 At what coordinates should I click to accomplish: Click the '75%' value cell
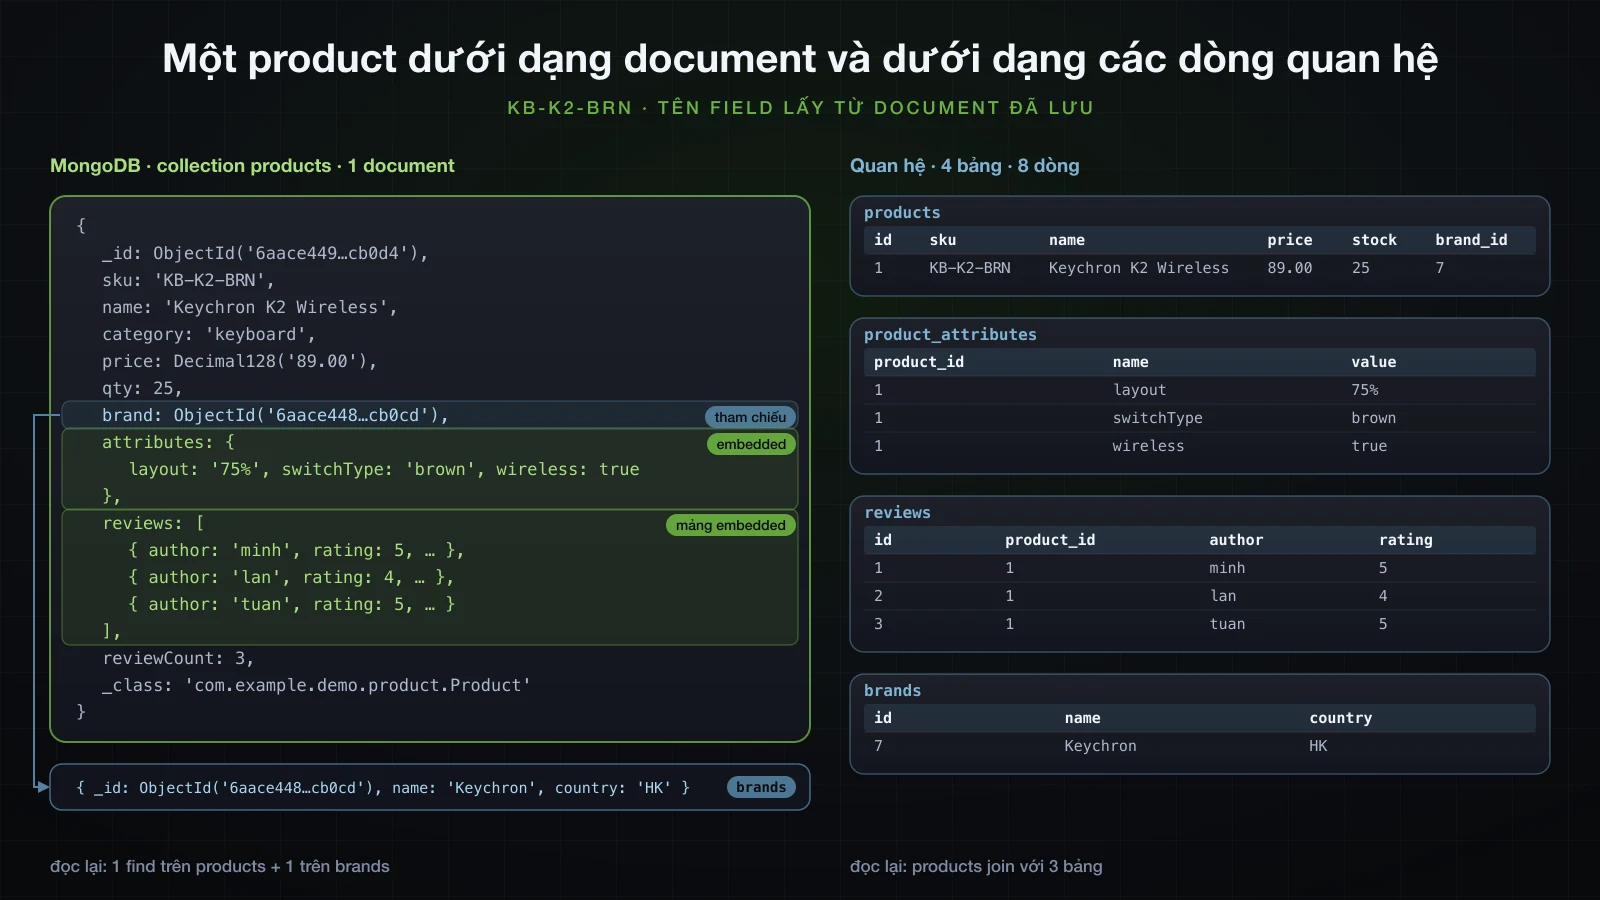point(1365,390)
